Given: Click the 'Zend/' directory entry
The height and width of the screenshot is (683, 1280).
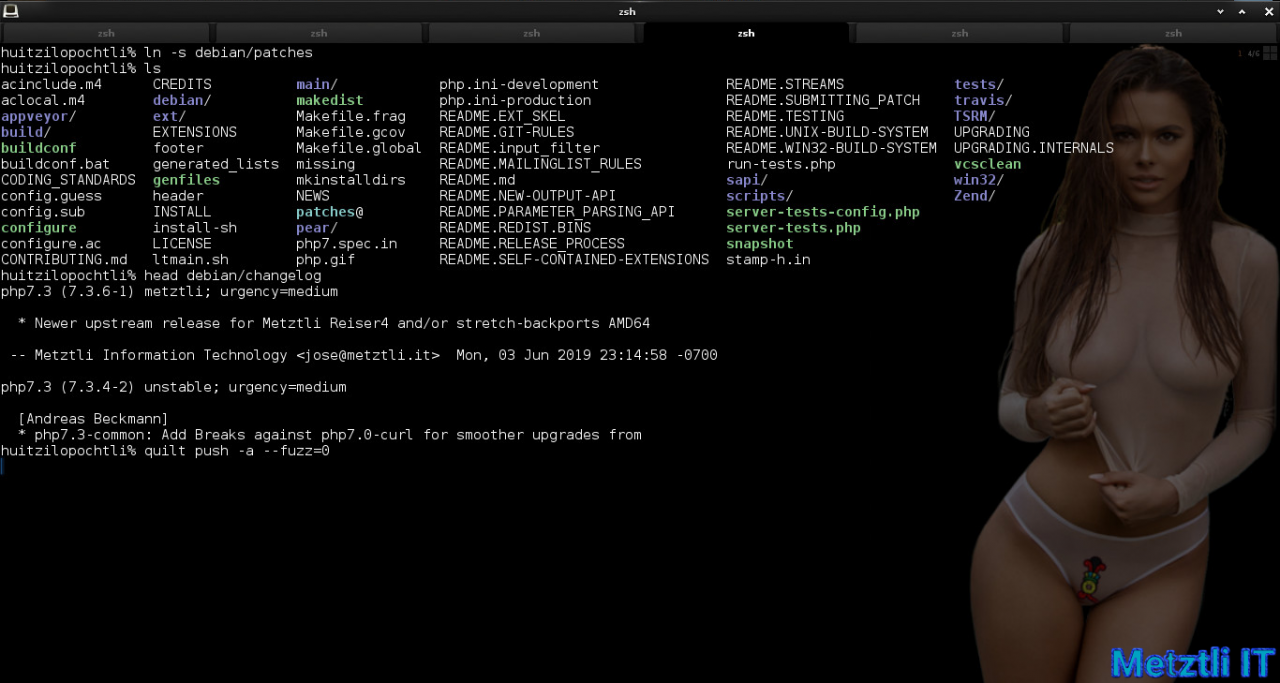Looking at the screenshot, I should (975, 196).
